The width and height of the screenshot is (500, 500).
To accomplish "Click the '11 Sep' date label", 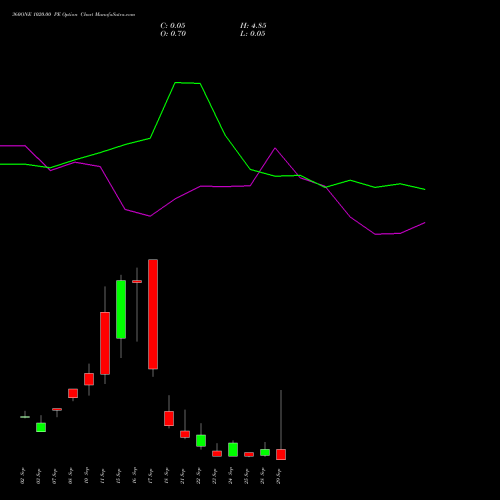I will point(103,476).
